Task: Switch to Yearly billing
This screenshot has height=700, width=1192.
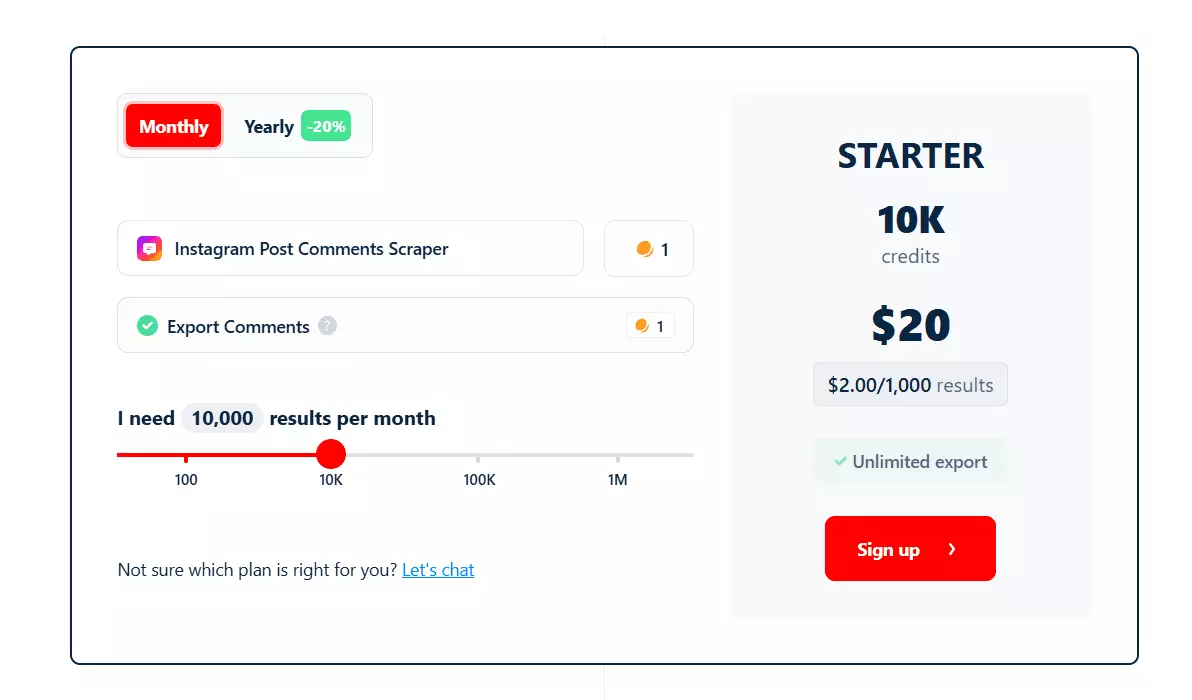Action: click(269, 127)
